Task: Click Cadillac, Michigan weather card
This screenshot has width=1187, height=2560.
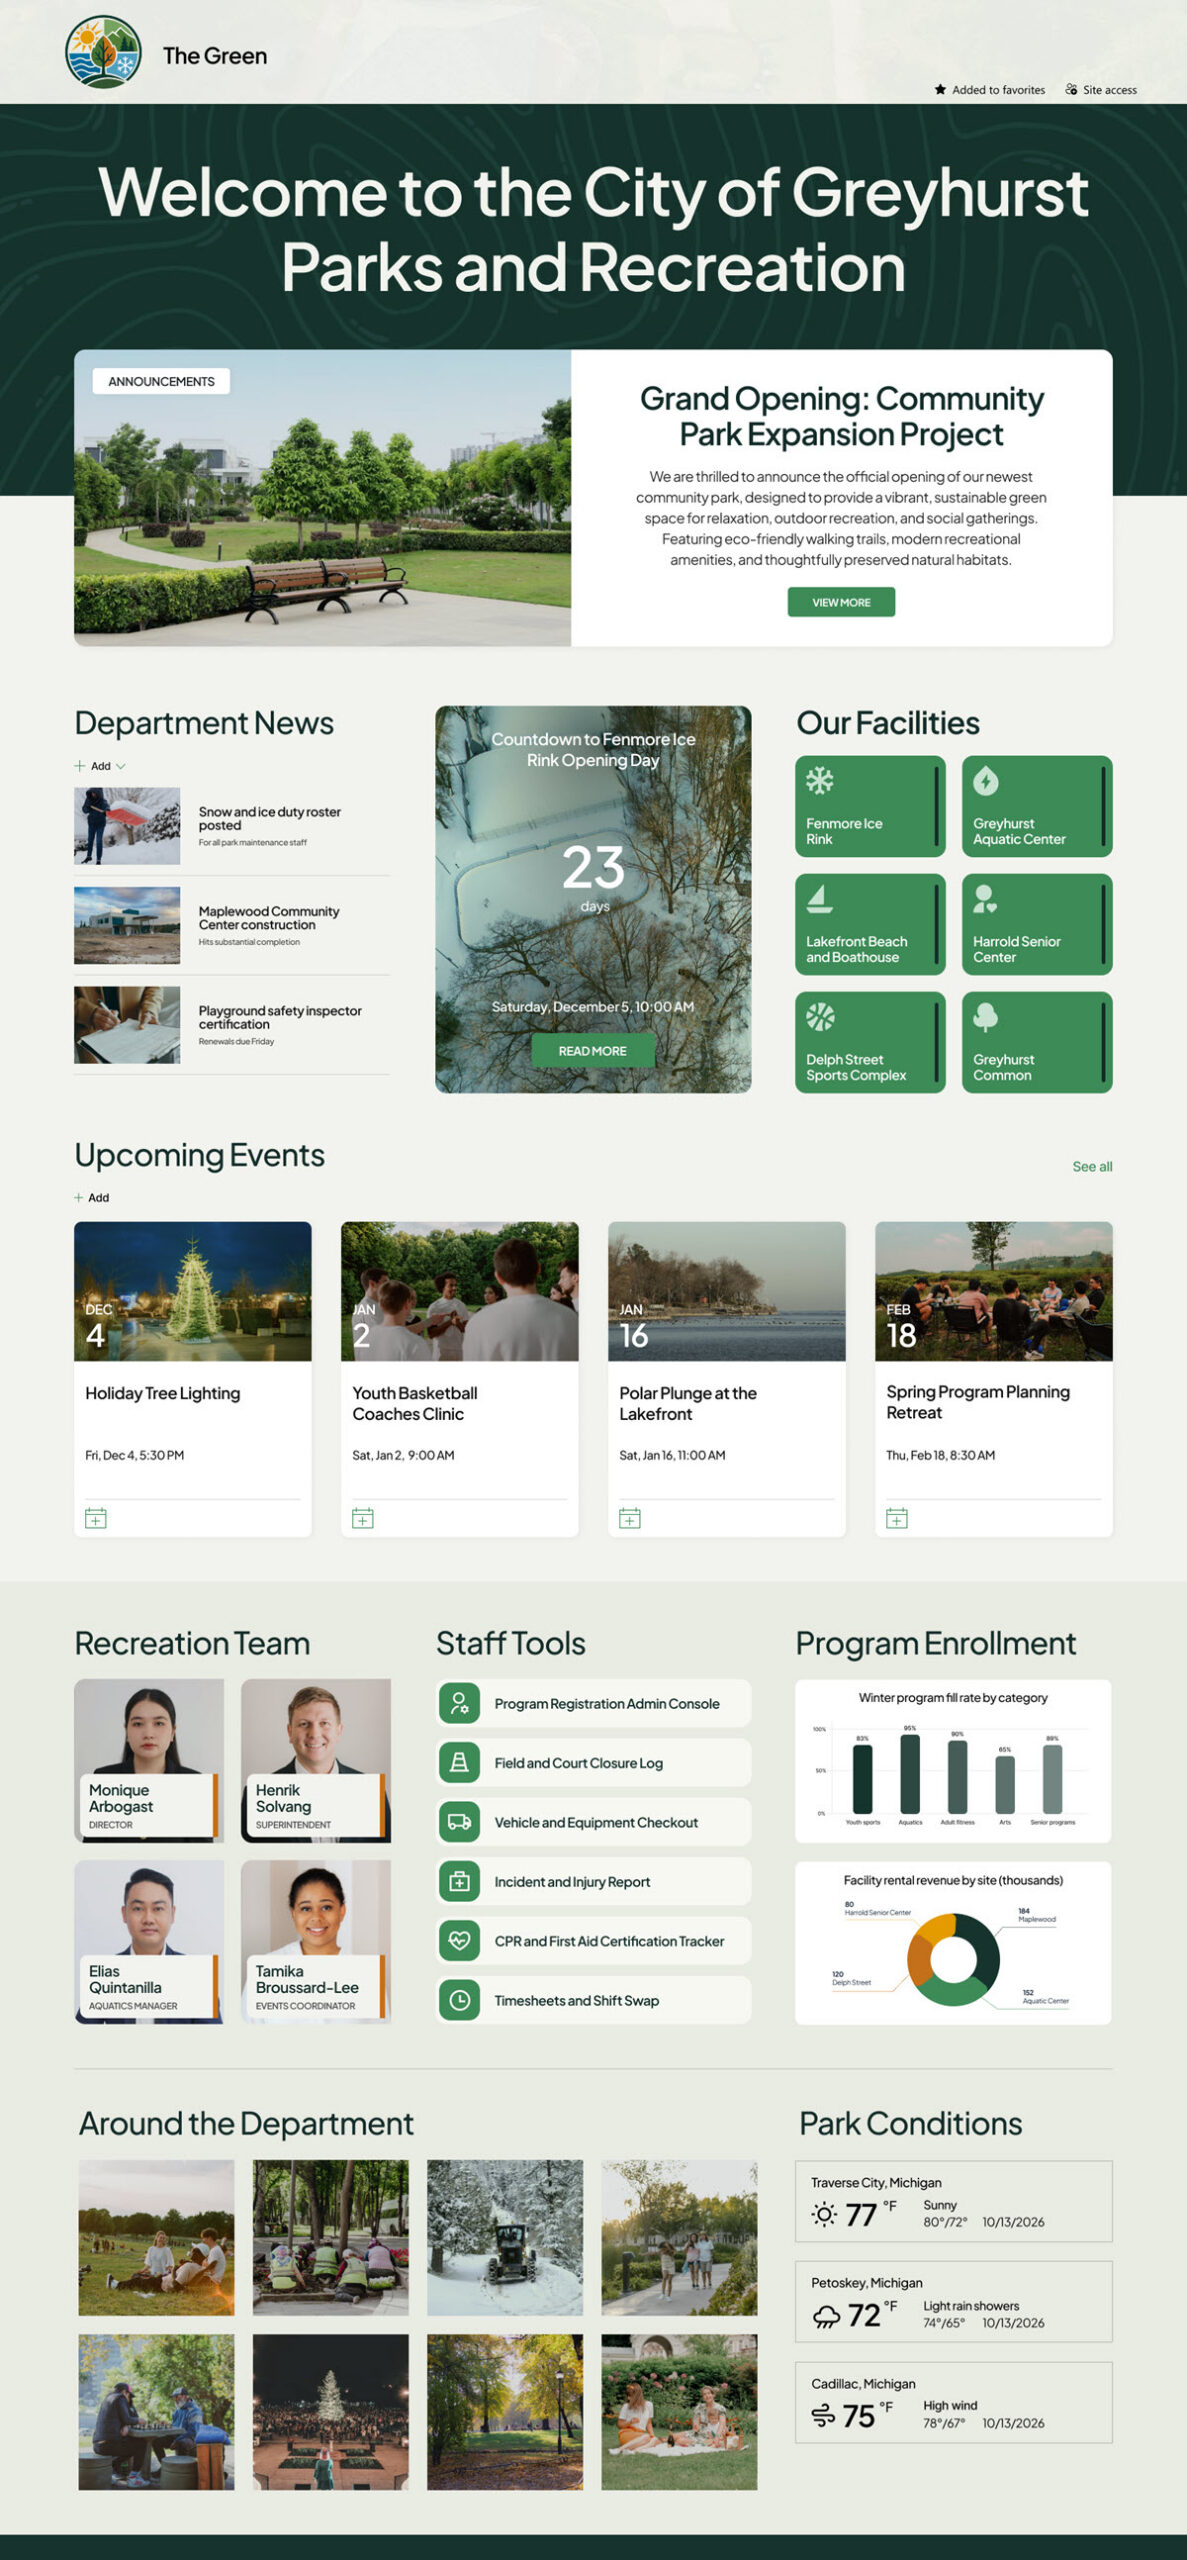Action: pyautogui.click(x=953, y=2402)
